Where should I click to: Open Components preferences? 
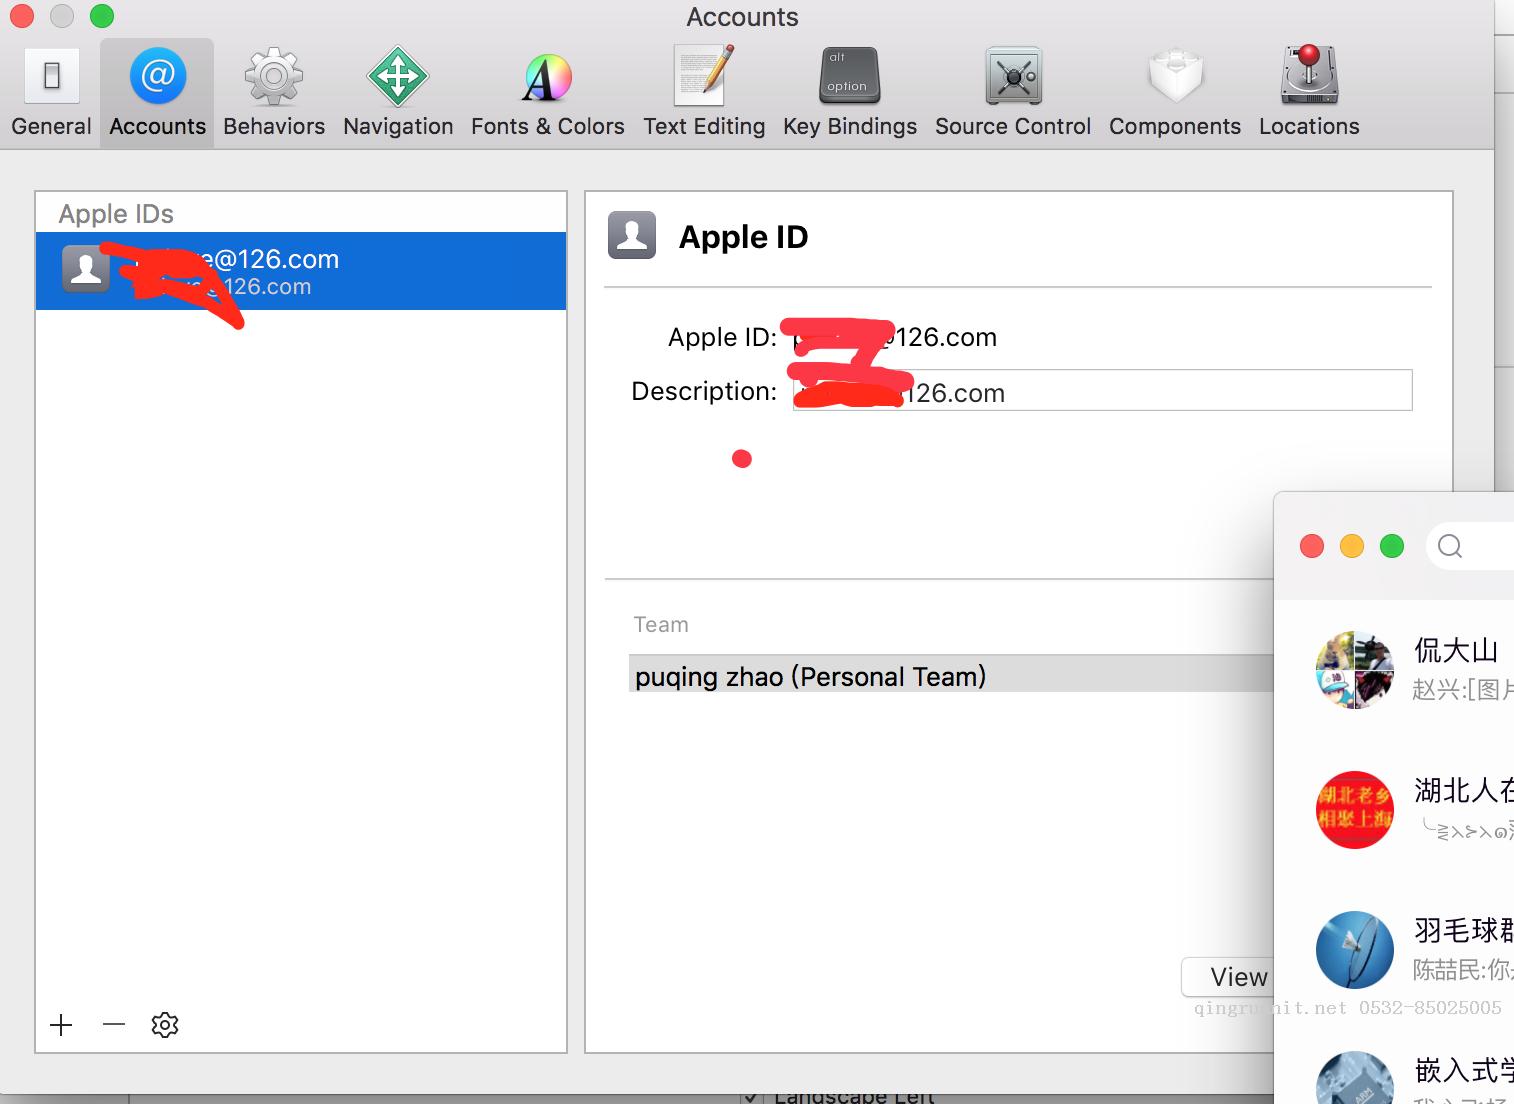[1174, 92]
